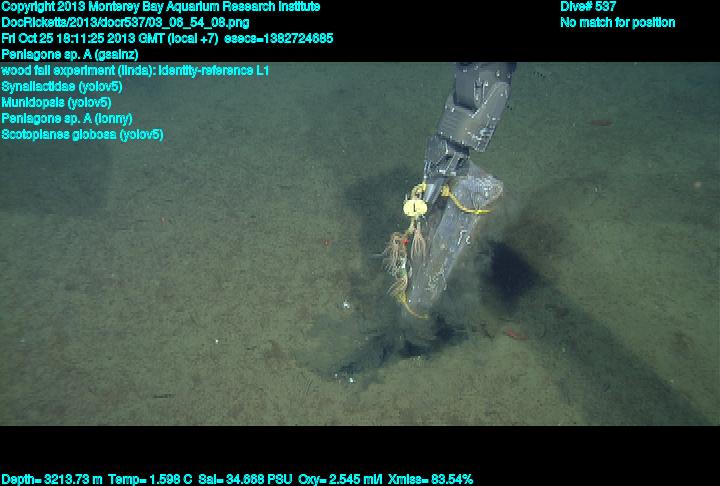Click the 'Synallactidae (yolov5)' label
Screen dimensions: 720x486
coord(62,86)
